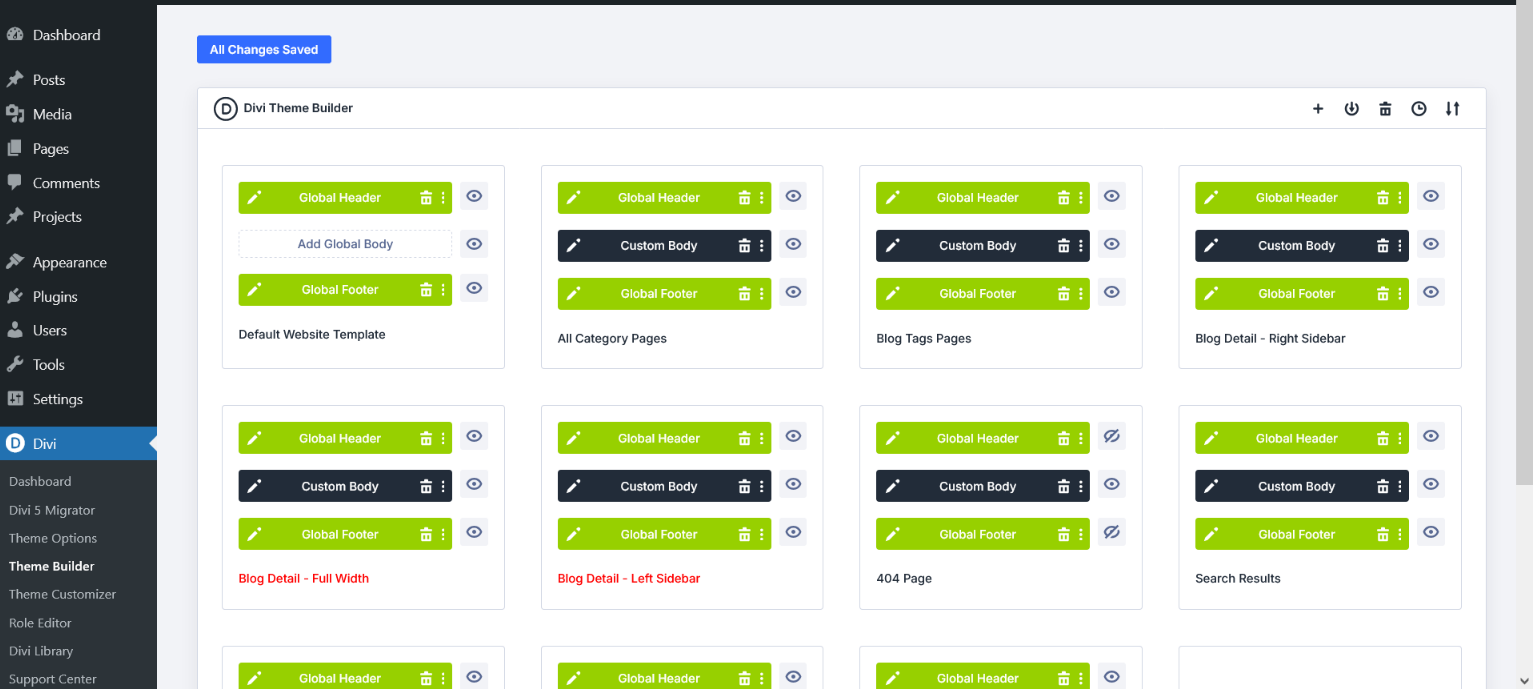Click the All Category Pages template title
The width and height of the screenshot is (1533, 689).
click(612, 339)
